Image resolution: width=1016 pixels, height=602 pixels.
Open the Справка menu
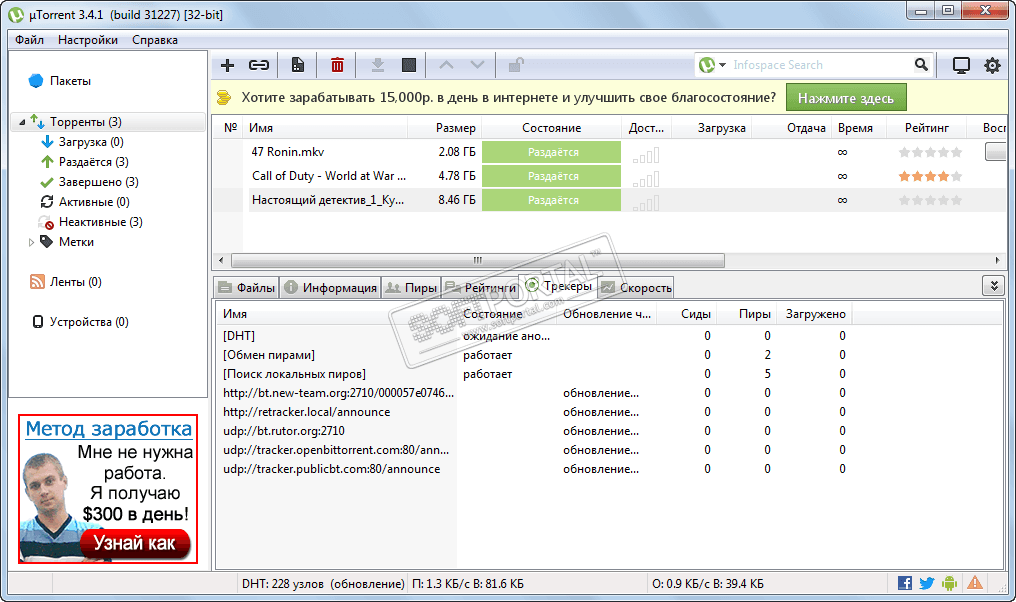tap(155, 40)
